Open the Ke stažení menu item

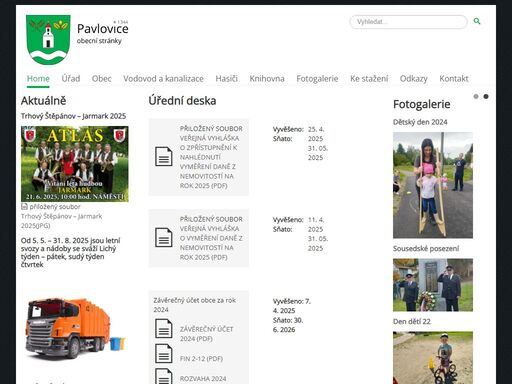(x=369, y=79)
